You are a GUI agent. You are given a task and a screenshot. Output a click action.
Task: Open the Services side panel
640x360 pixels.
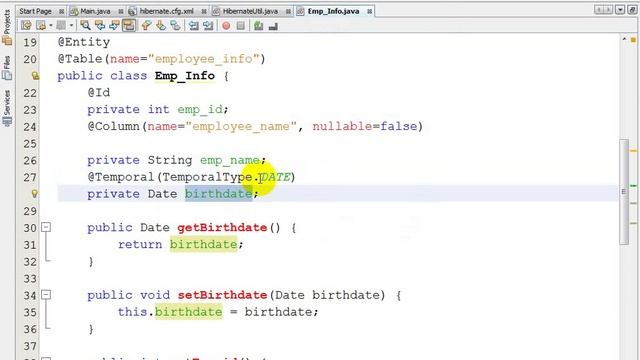(x=7, y=108)
